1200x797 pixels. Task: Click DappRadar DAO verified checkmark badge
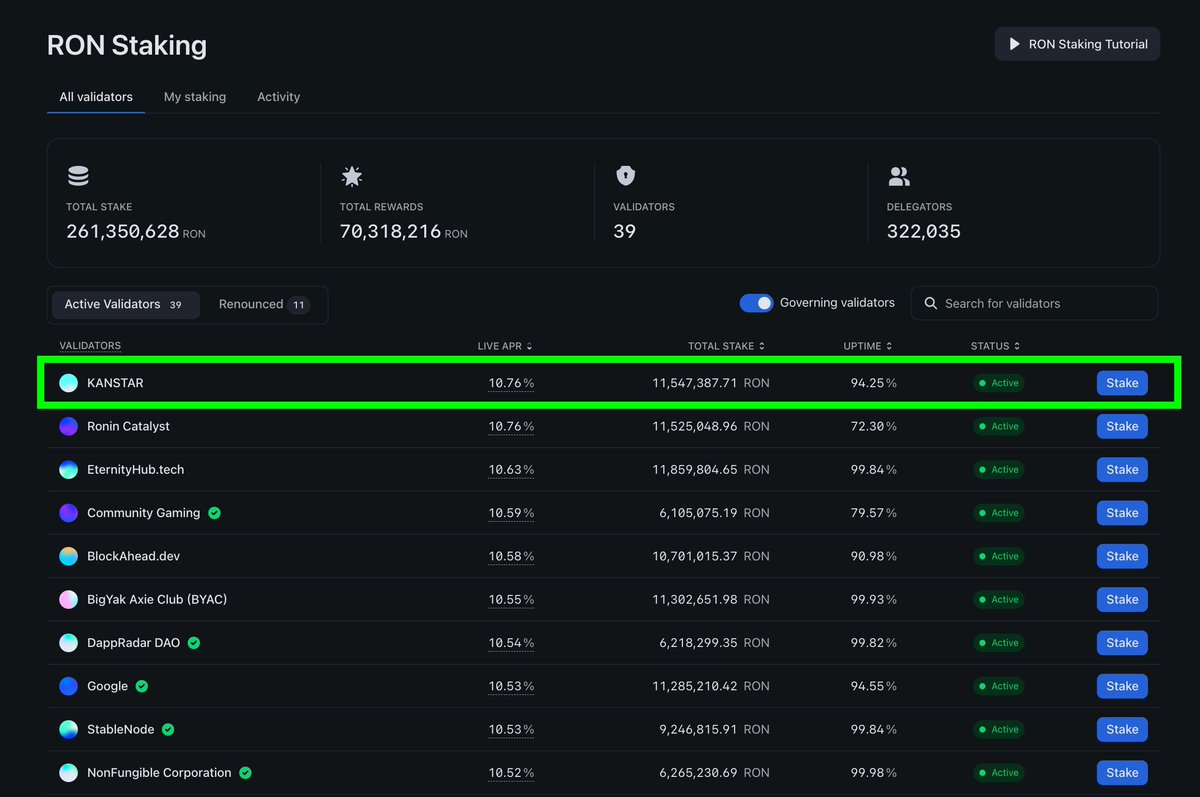pyautogui.click(x=194, y=643)
